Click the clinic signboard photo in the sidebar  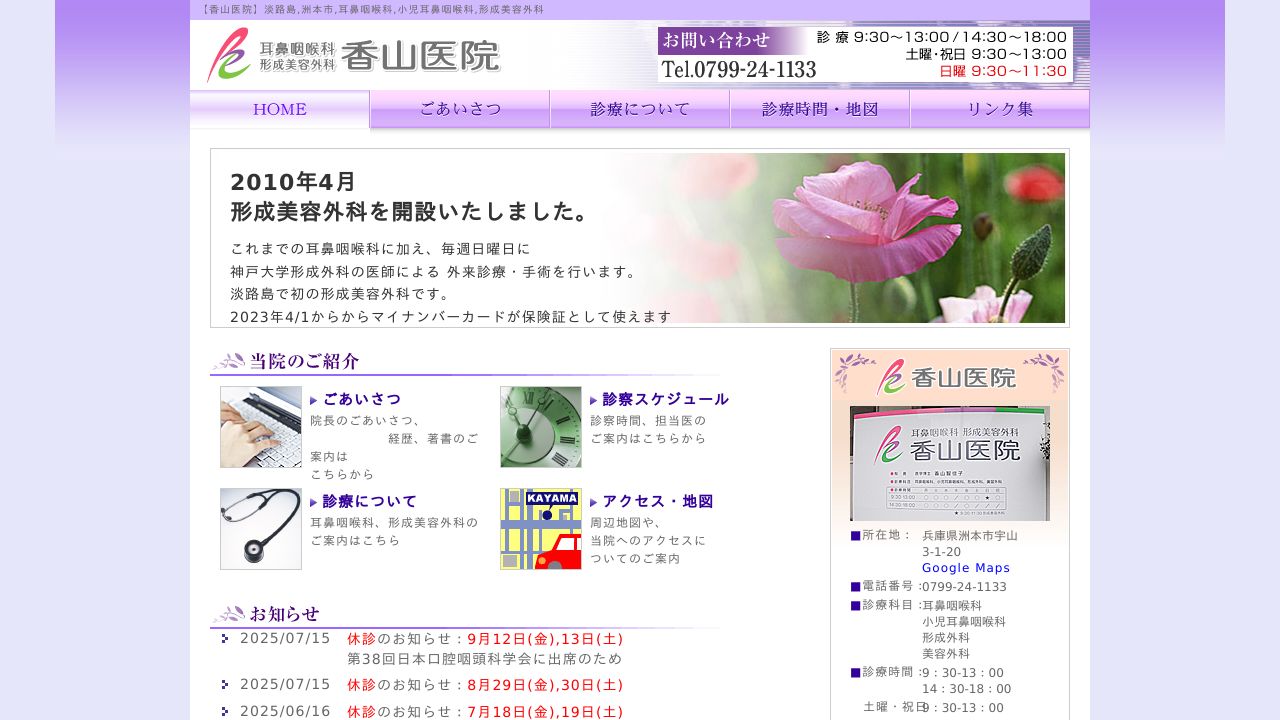click(x=948, y=462)
